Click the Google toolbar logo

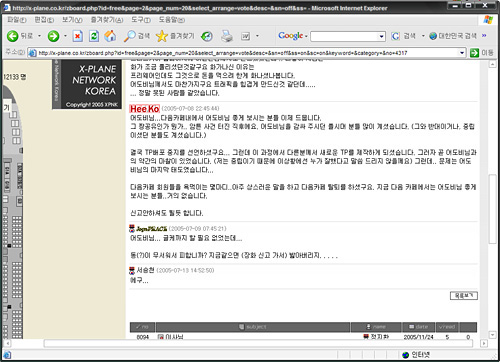(x=291, y=36)
